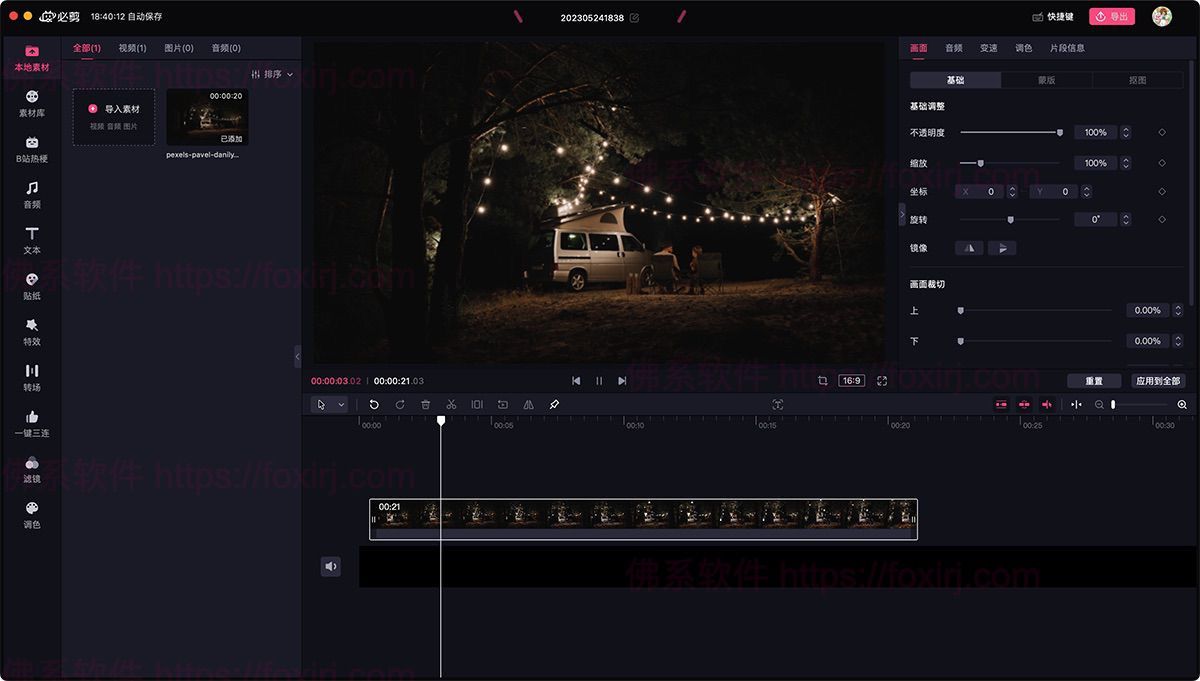Open the 转场 transitions panel
The width and height of the screenshot is (1200, 681).
tap(32, 377)
